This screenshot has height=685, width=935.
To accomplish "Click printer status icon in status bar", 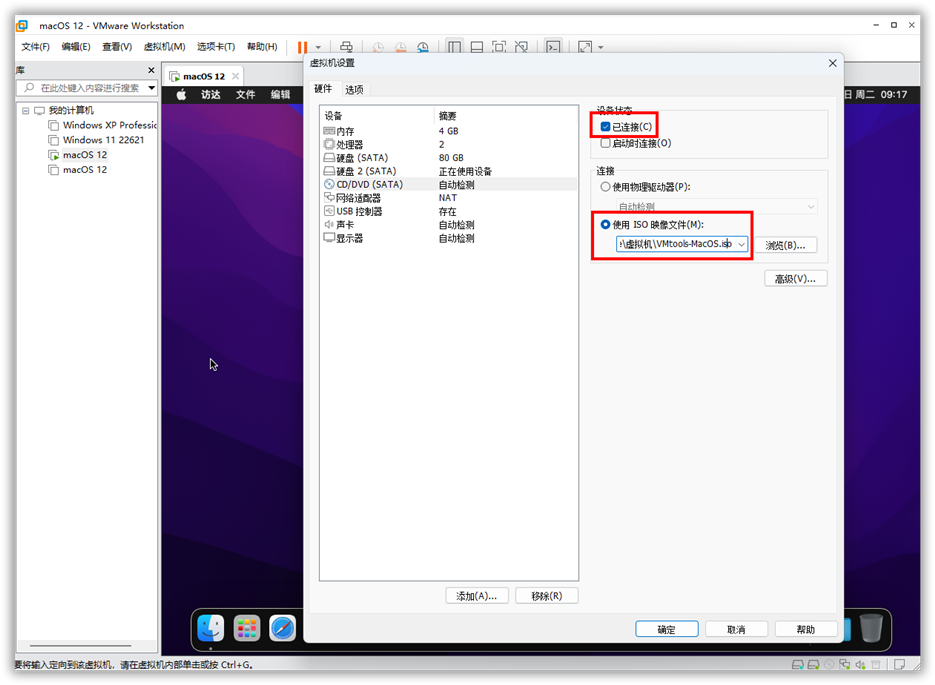I will point(875,664).
